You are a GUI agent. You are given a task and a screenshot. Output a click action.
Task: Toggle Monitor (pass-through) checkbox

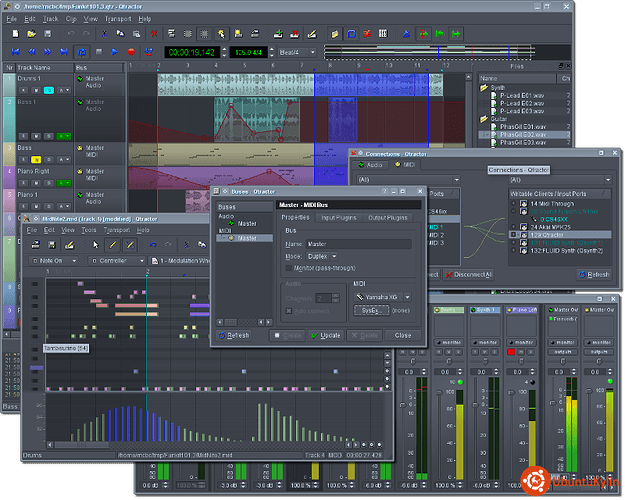click(x=288, y=269)
